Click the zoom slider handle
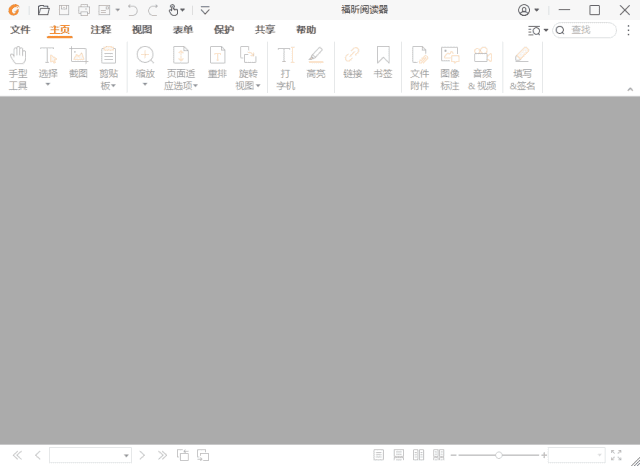640x466 pixels. tap(498, 455)
